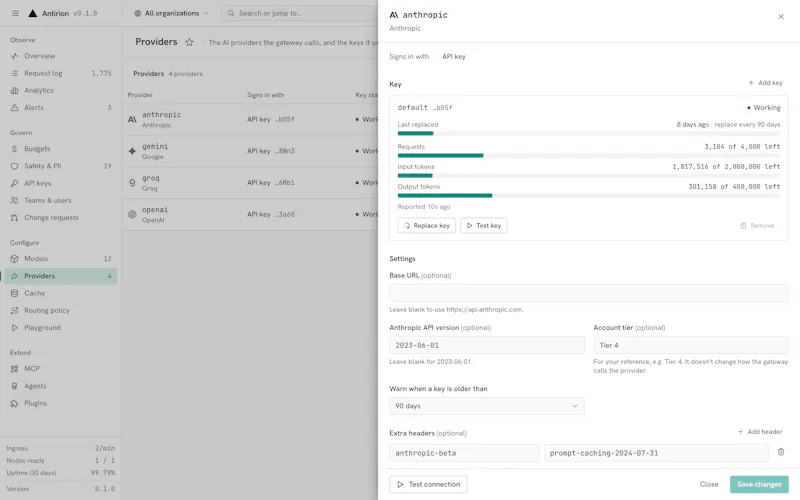The image size is (800, 500).
Task: Open Teams & users
Action: point(61,201)
